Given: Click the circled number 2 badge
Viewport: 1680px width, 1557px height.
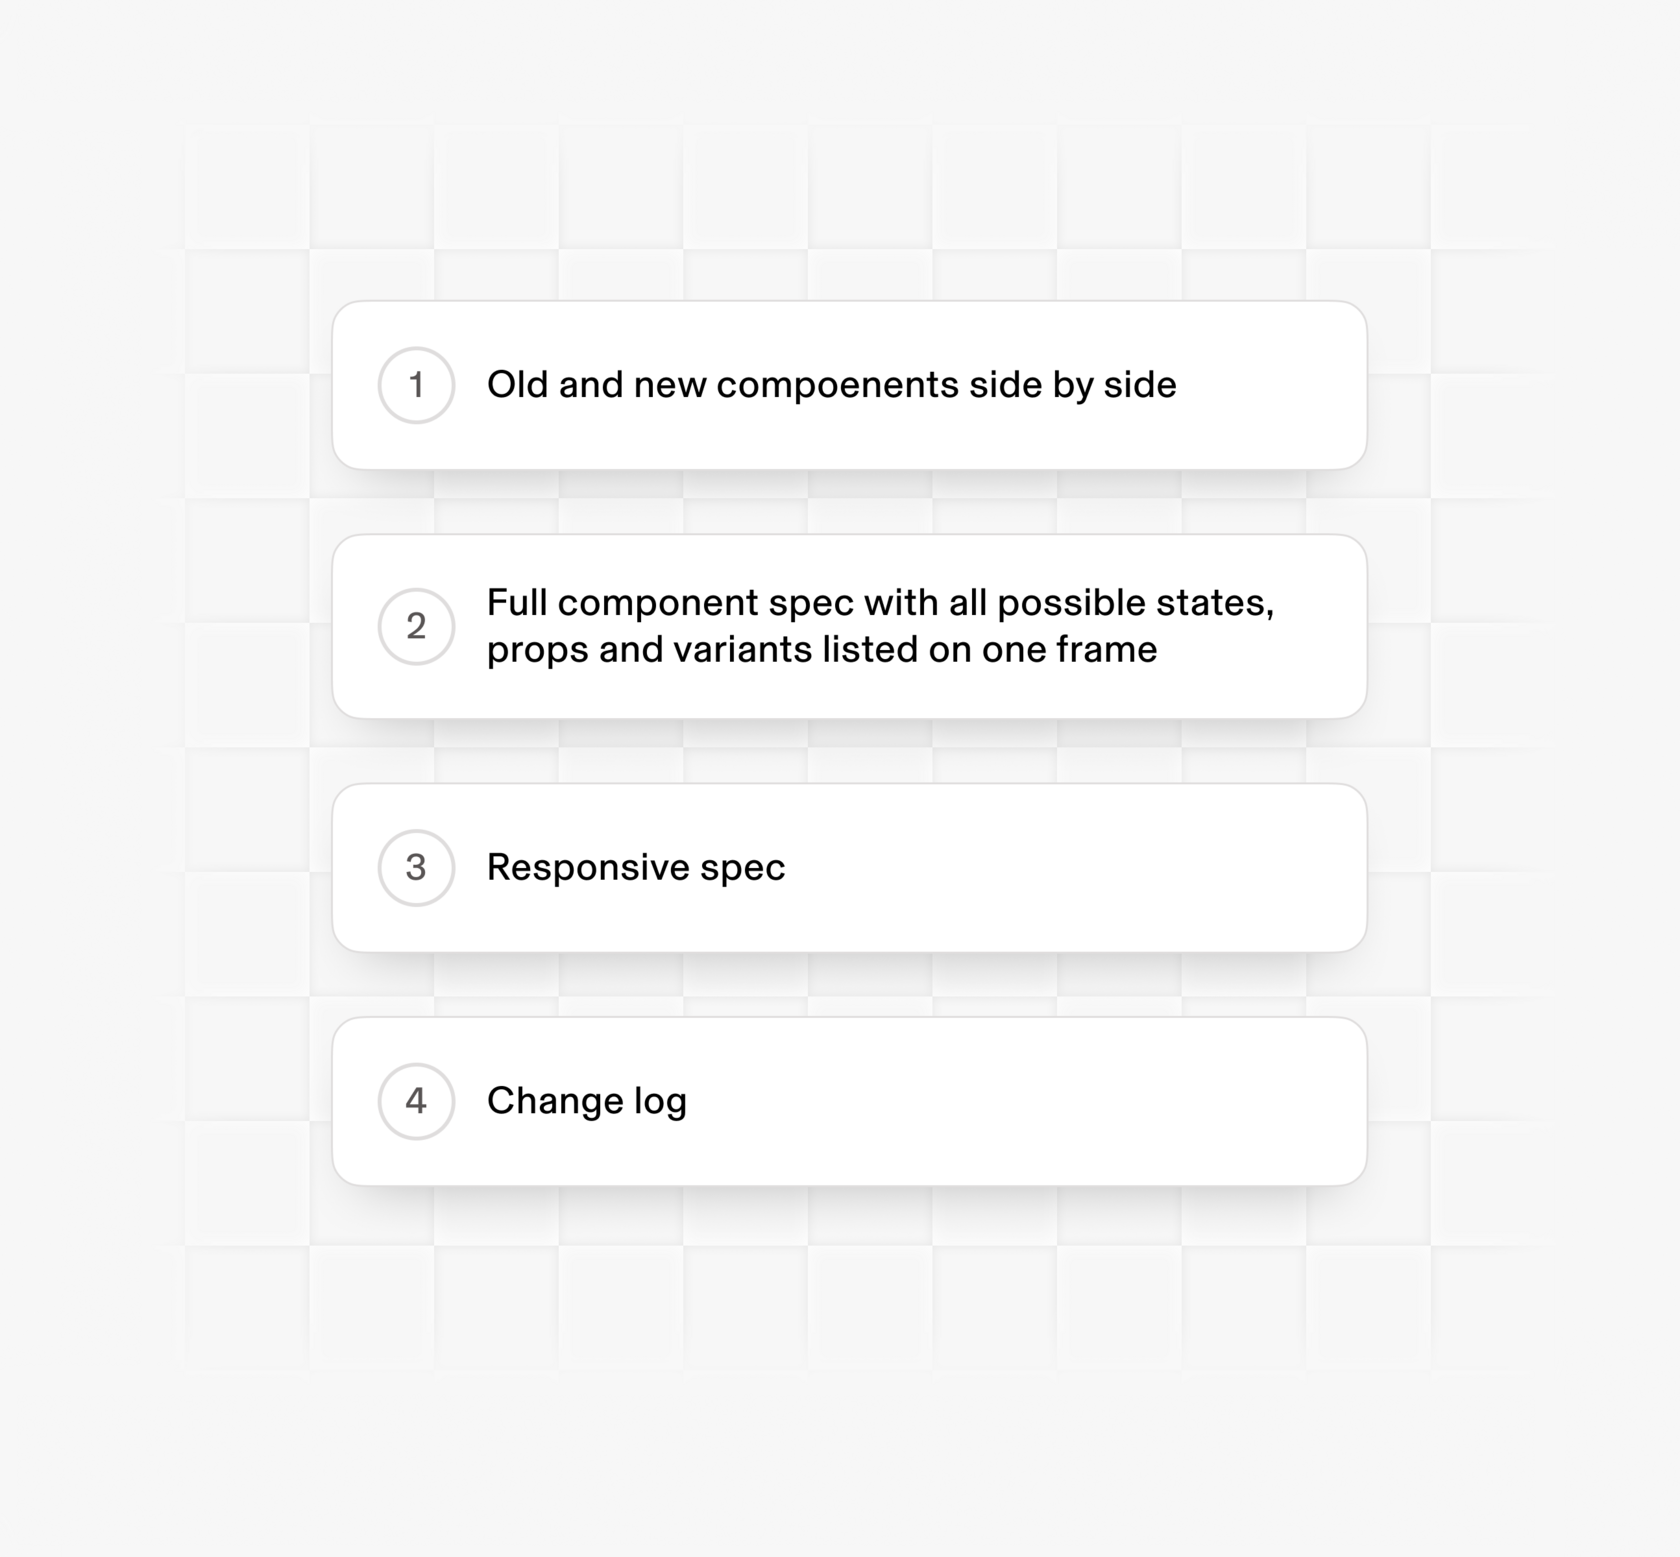Looking at the screenshot, I should click(416, 626).
